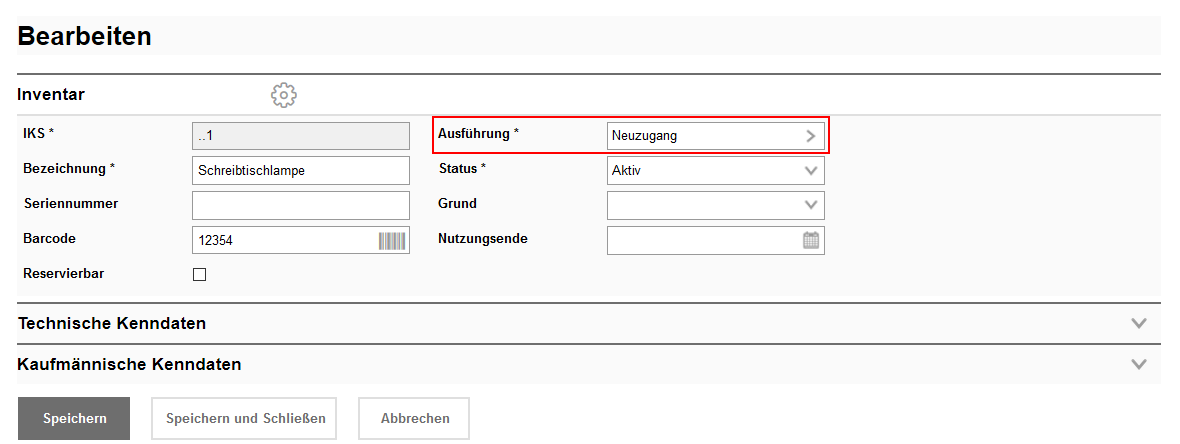Click the Nutzungsende label
The image size is (1180, 444).
tap(483, 239)
